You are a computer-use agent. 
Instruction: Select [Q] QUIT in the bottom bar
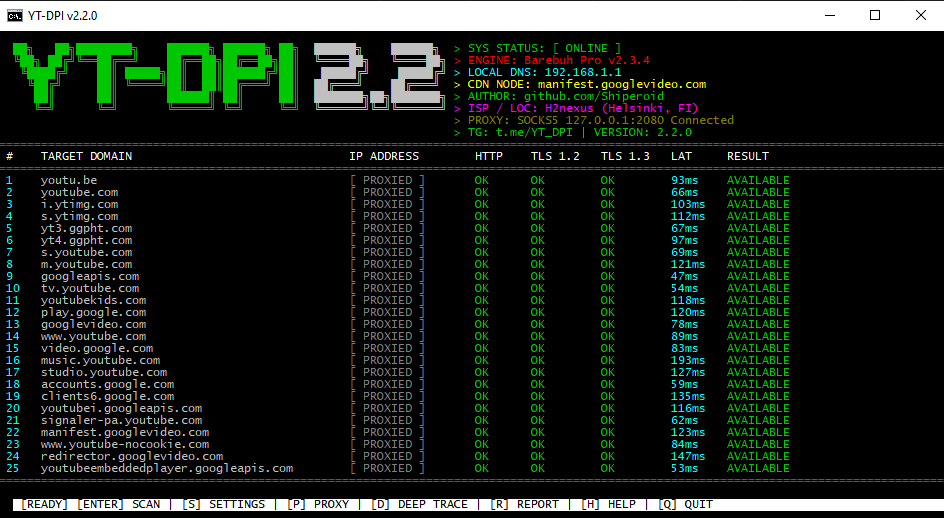[x=685, y=504]
